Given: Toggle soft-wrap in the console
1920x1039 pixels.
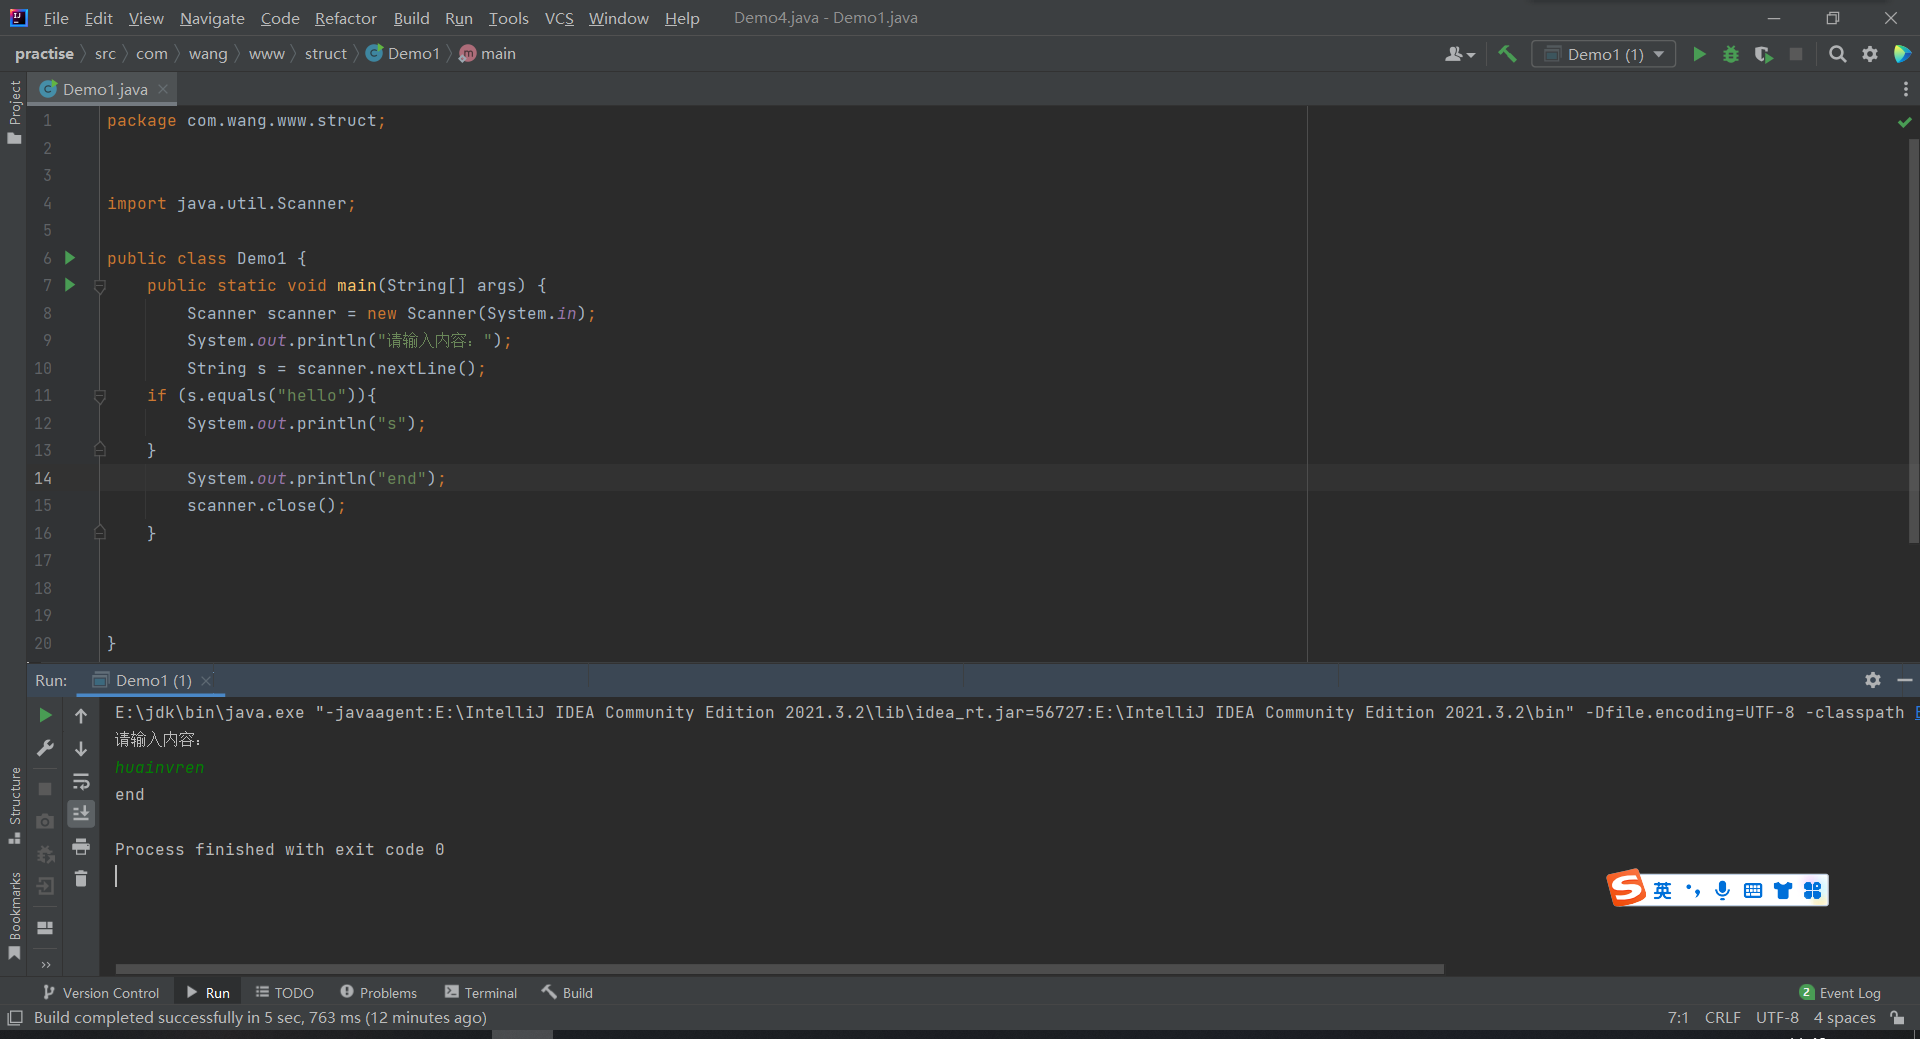Looking at the screenshot, I should (81, 781).
